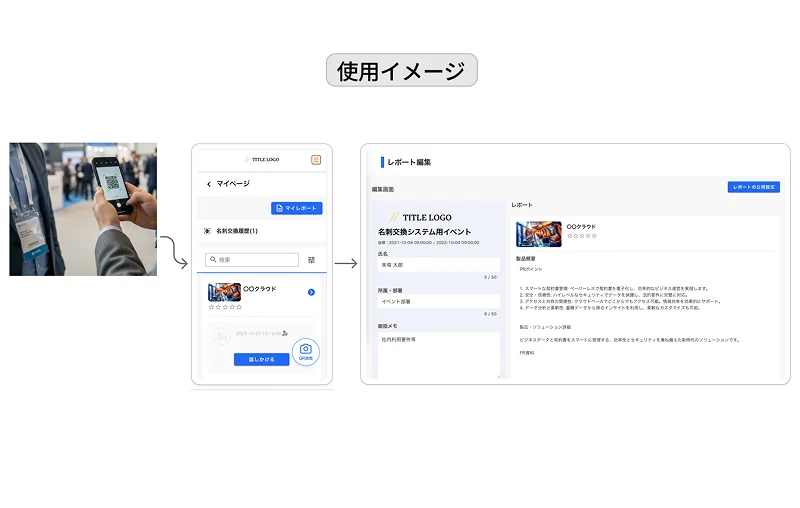Click the filter icon beside the search box

pyautogui.click(x=312, y=260)
